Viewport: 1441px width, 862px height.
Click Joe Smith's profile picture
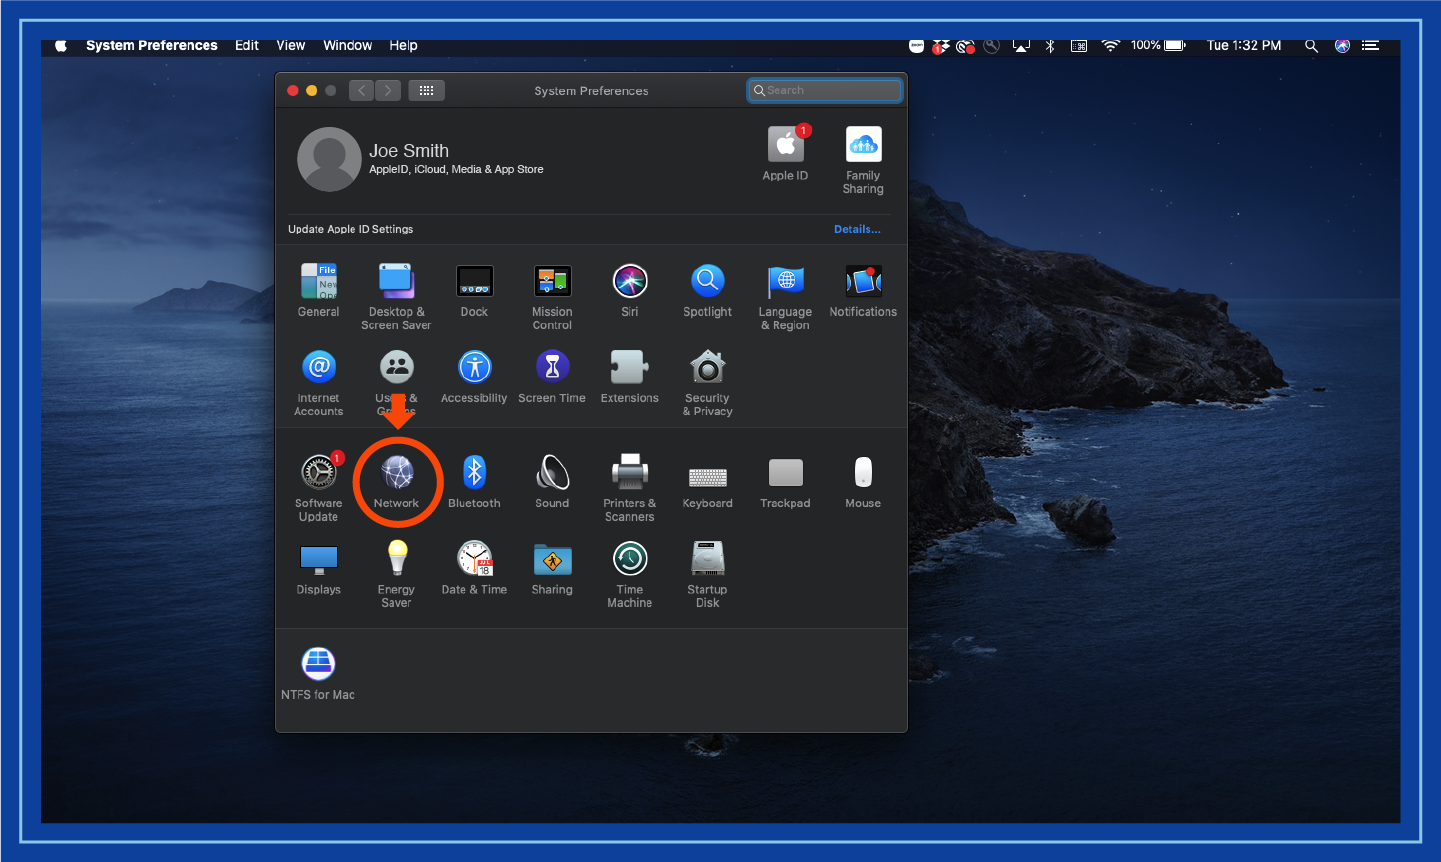[329, 159]
